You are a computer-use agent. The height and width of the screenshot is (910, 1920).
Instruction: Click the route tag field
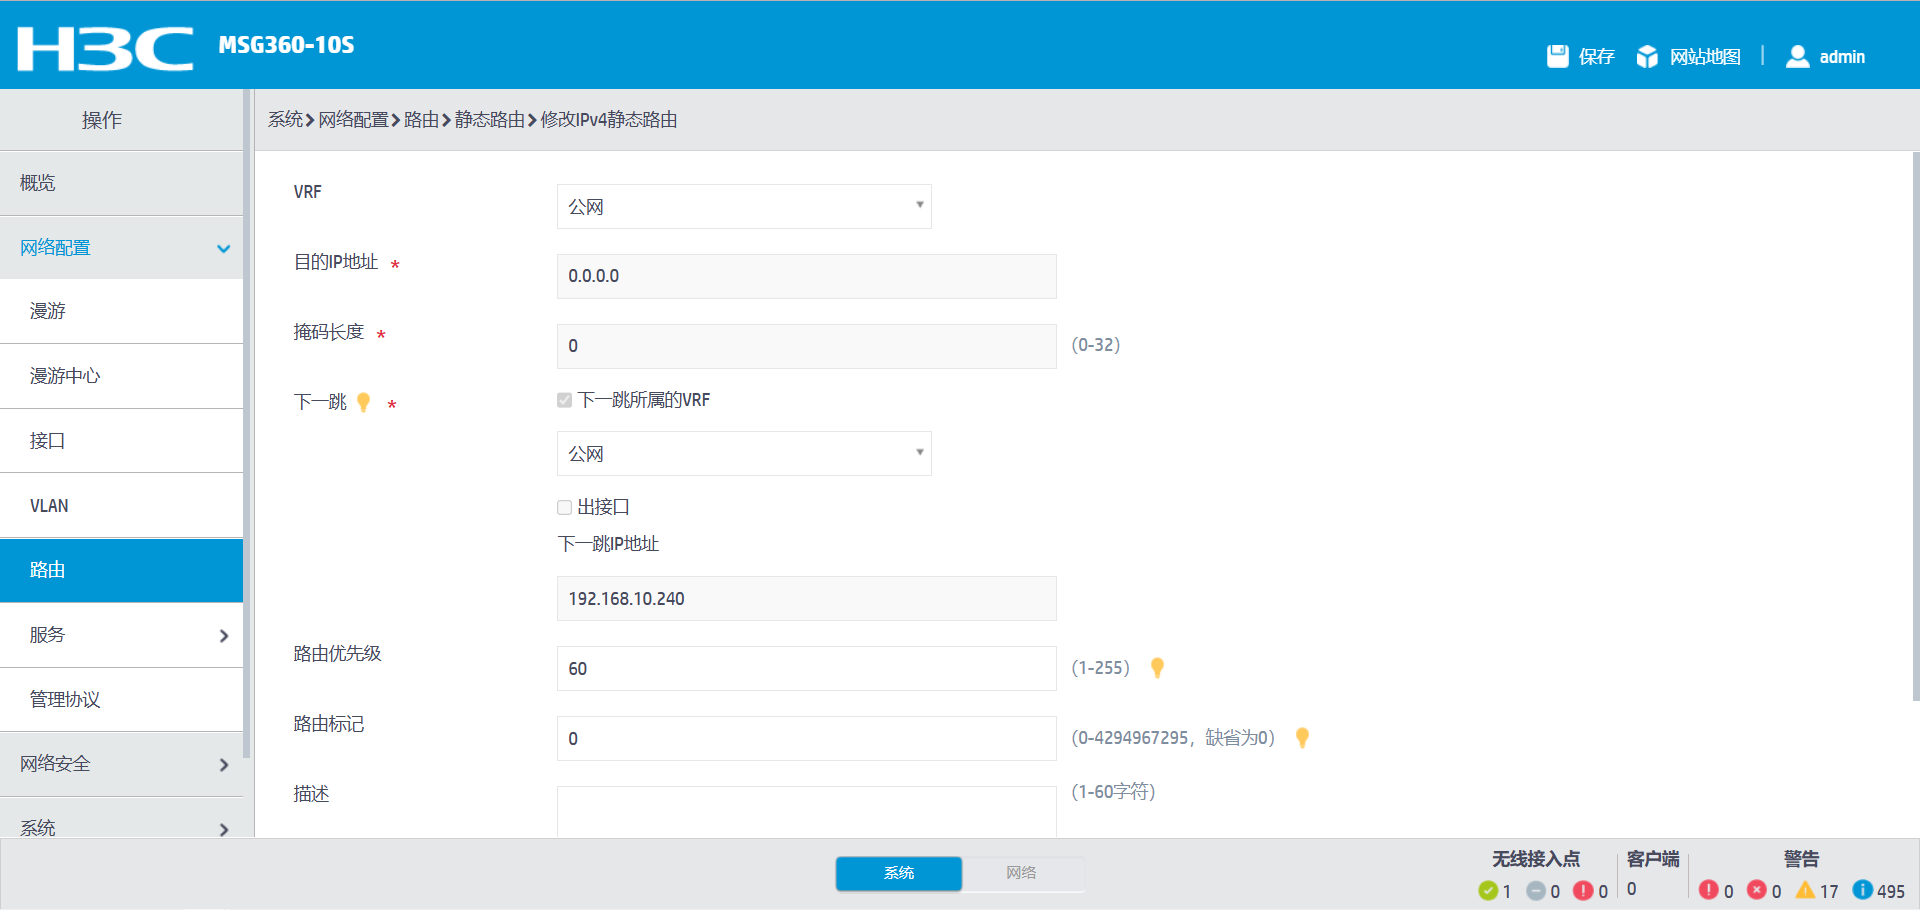click(806, 738)
